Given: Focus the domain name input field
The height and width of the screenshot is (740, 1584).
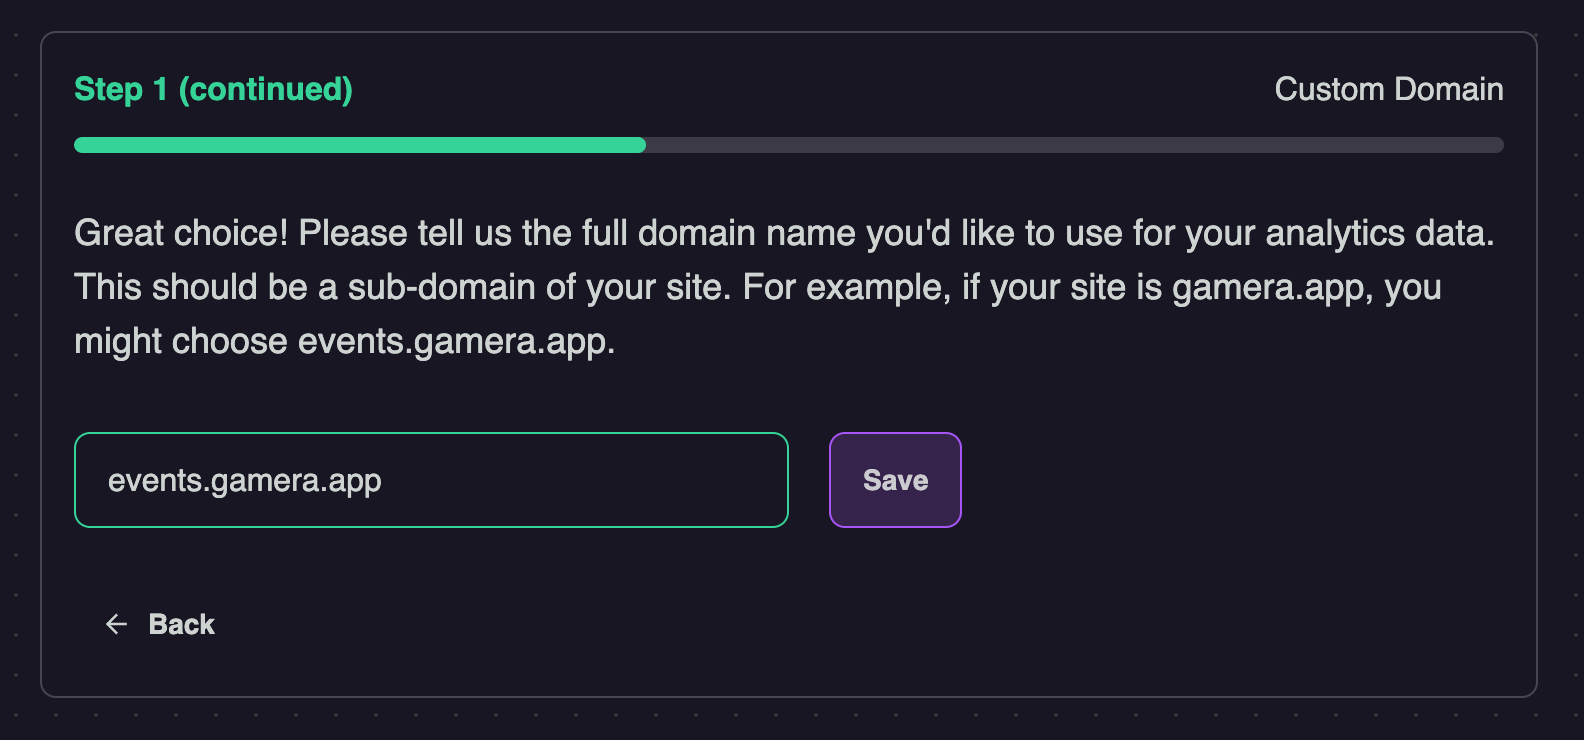Looking at the screenshot, I should click(x=431, y=480).
